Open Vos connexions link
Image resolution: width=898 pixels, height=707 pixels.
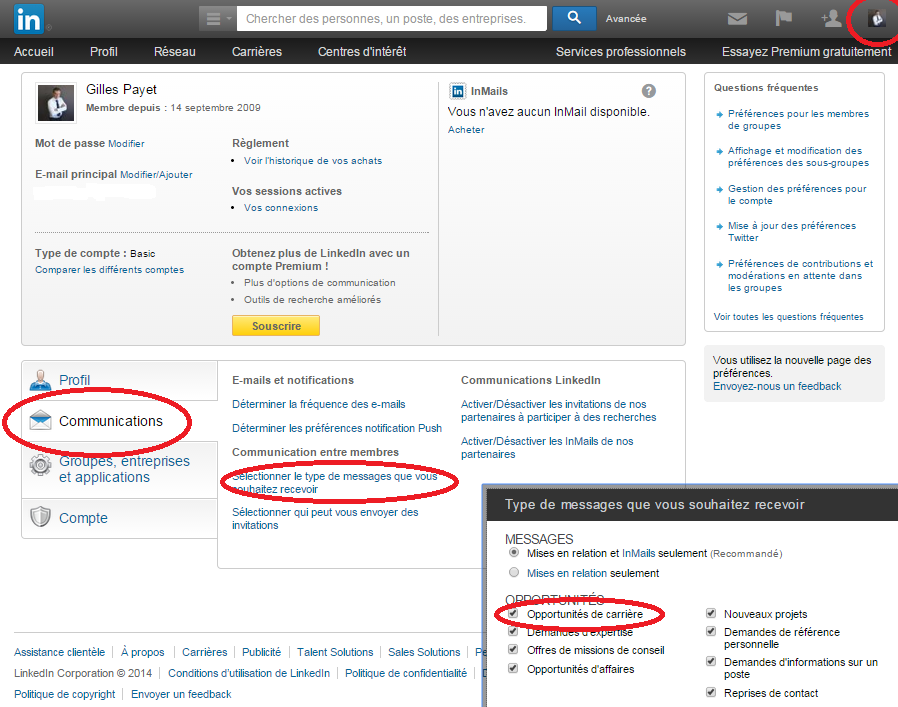[x=281, y=208]
